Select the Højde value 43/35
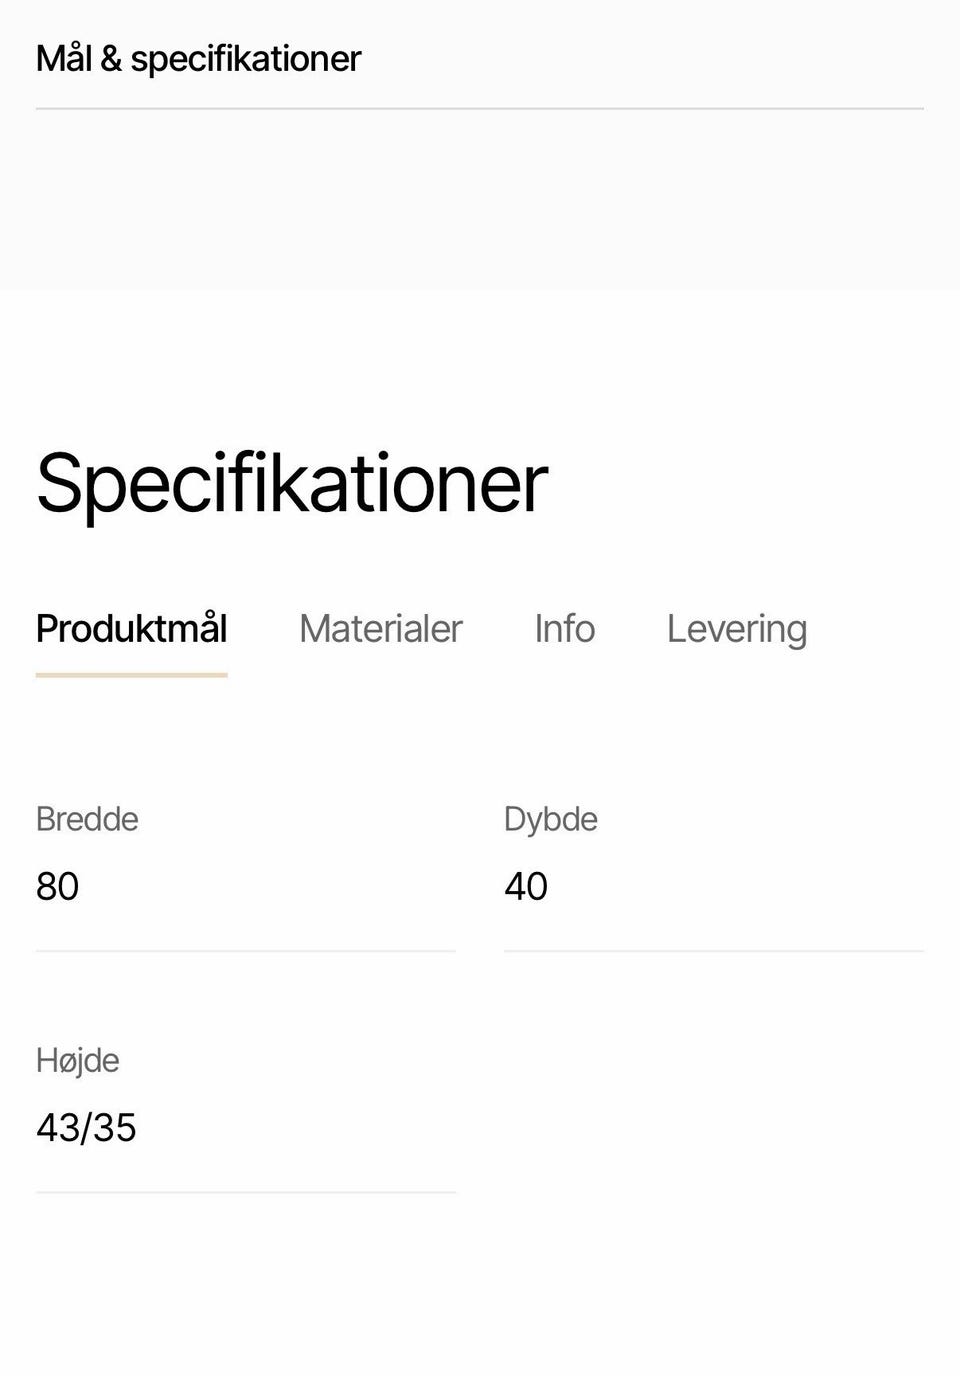Viewport: 960px width, 1376px height. [x=86, y=1128]
